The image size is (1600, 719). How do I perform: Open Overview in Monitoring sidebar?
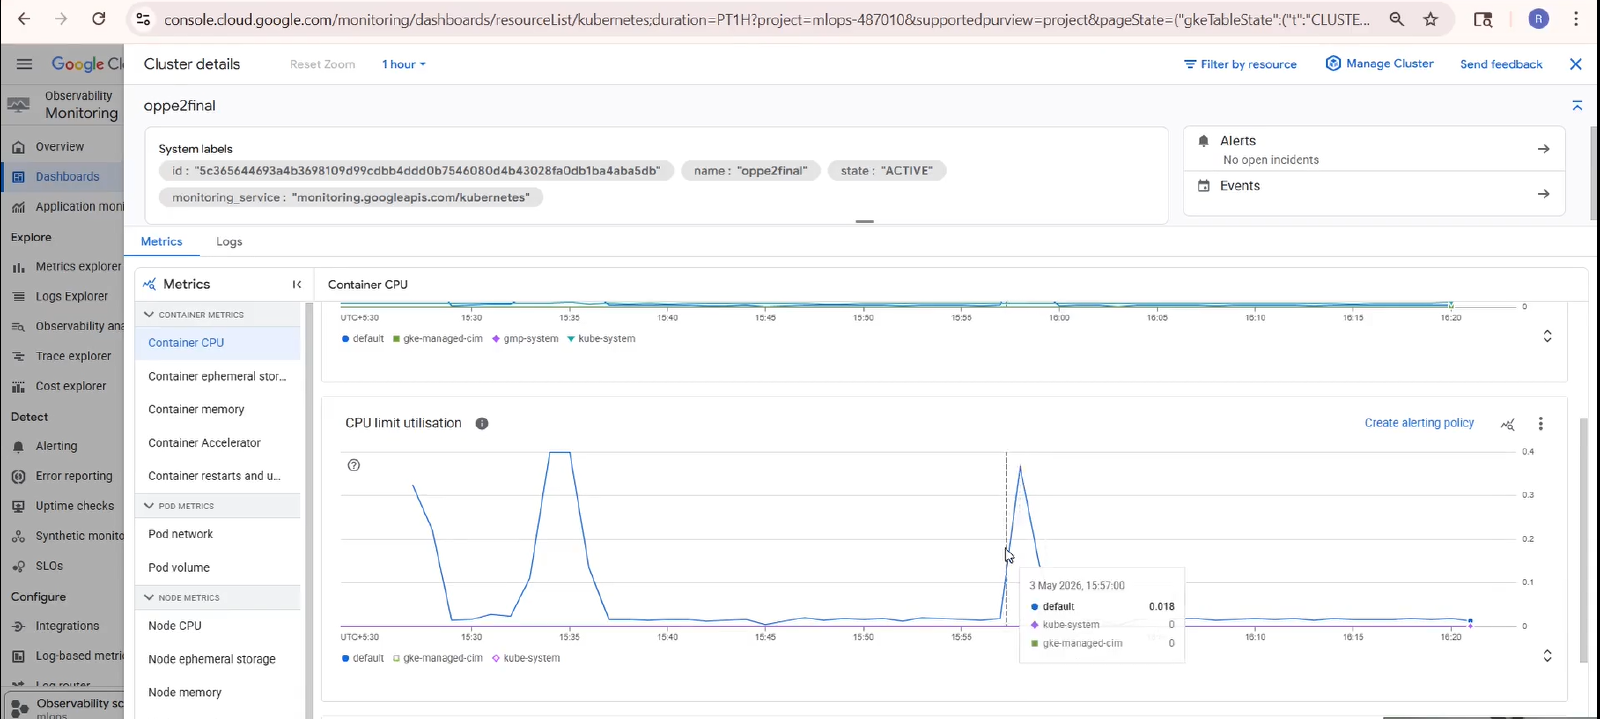(x=62, y=147)
